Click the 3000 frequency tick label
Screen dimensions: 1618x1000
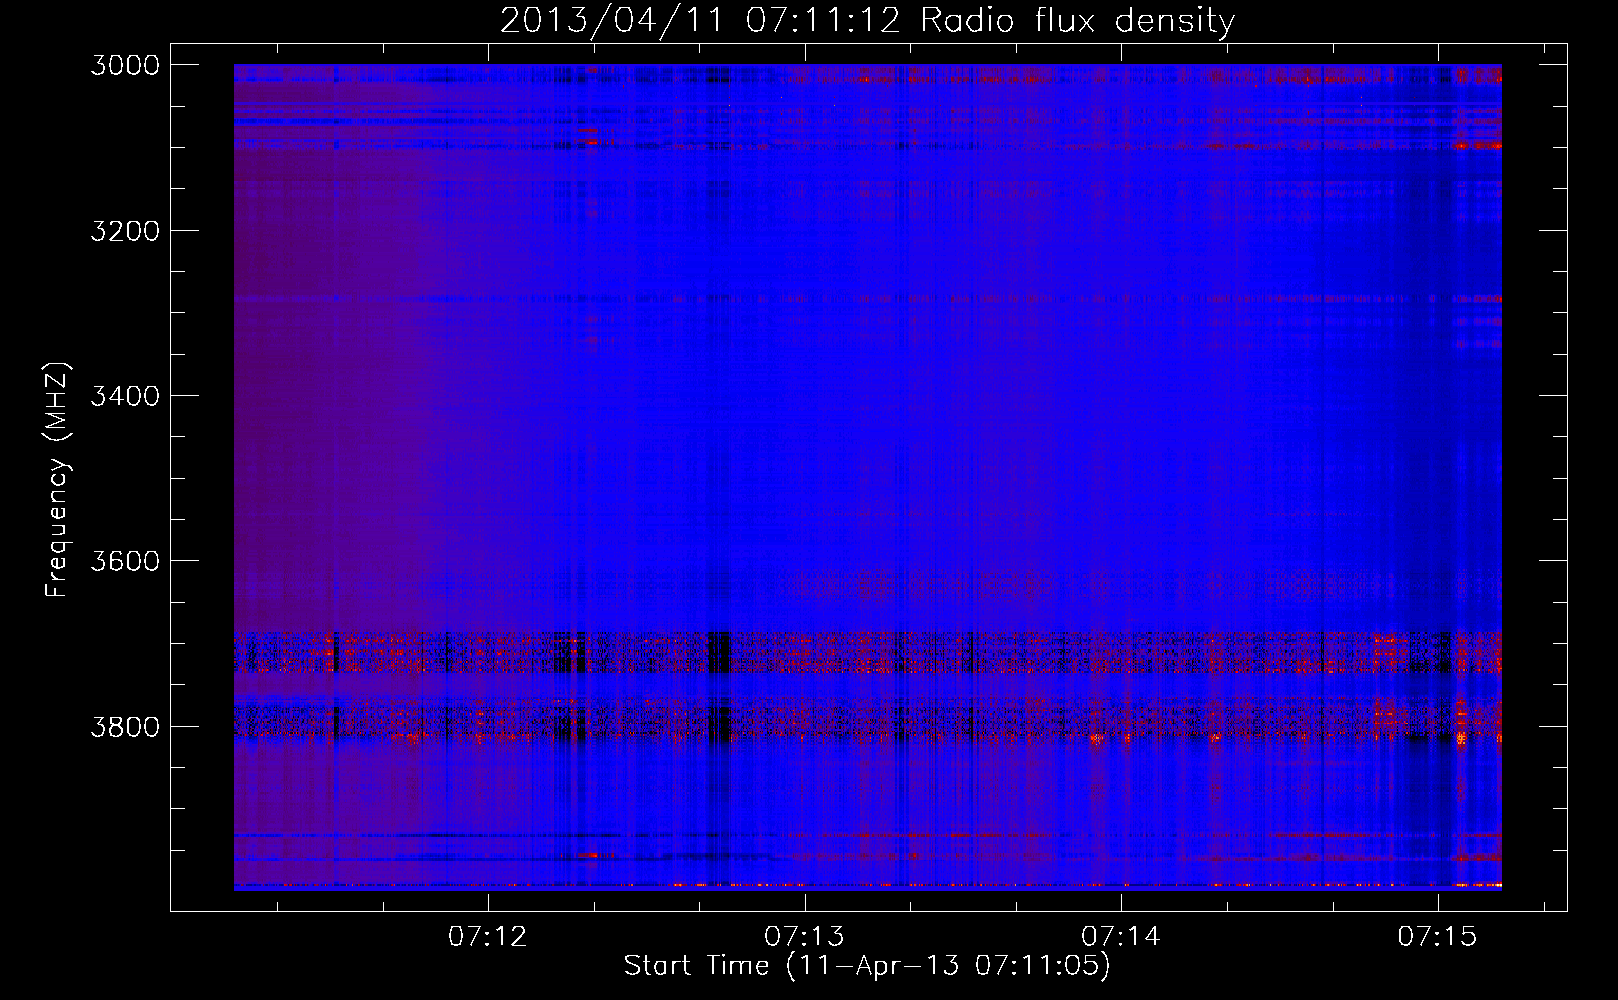(124, 65)
